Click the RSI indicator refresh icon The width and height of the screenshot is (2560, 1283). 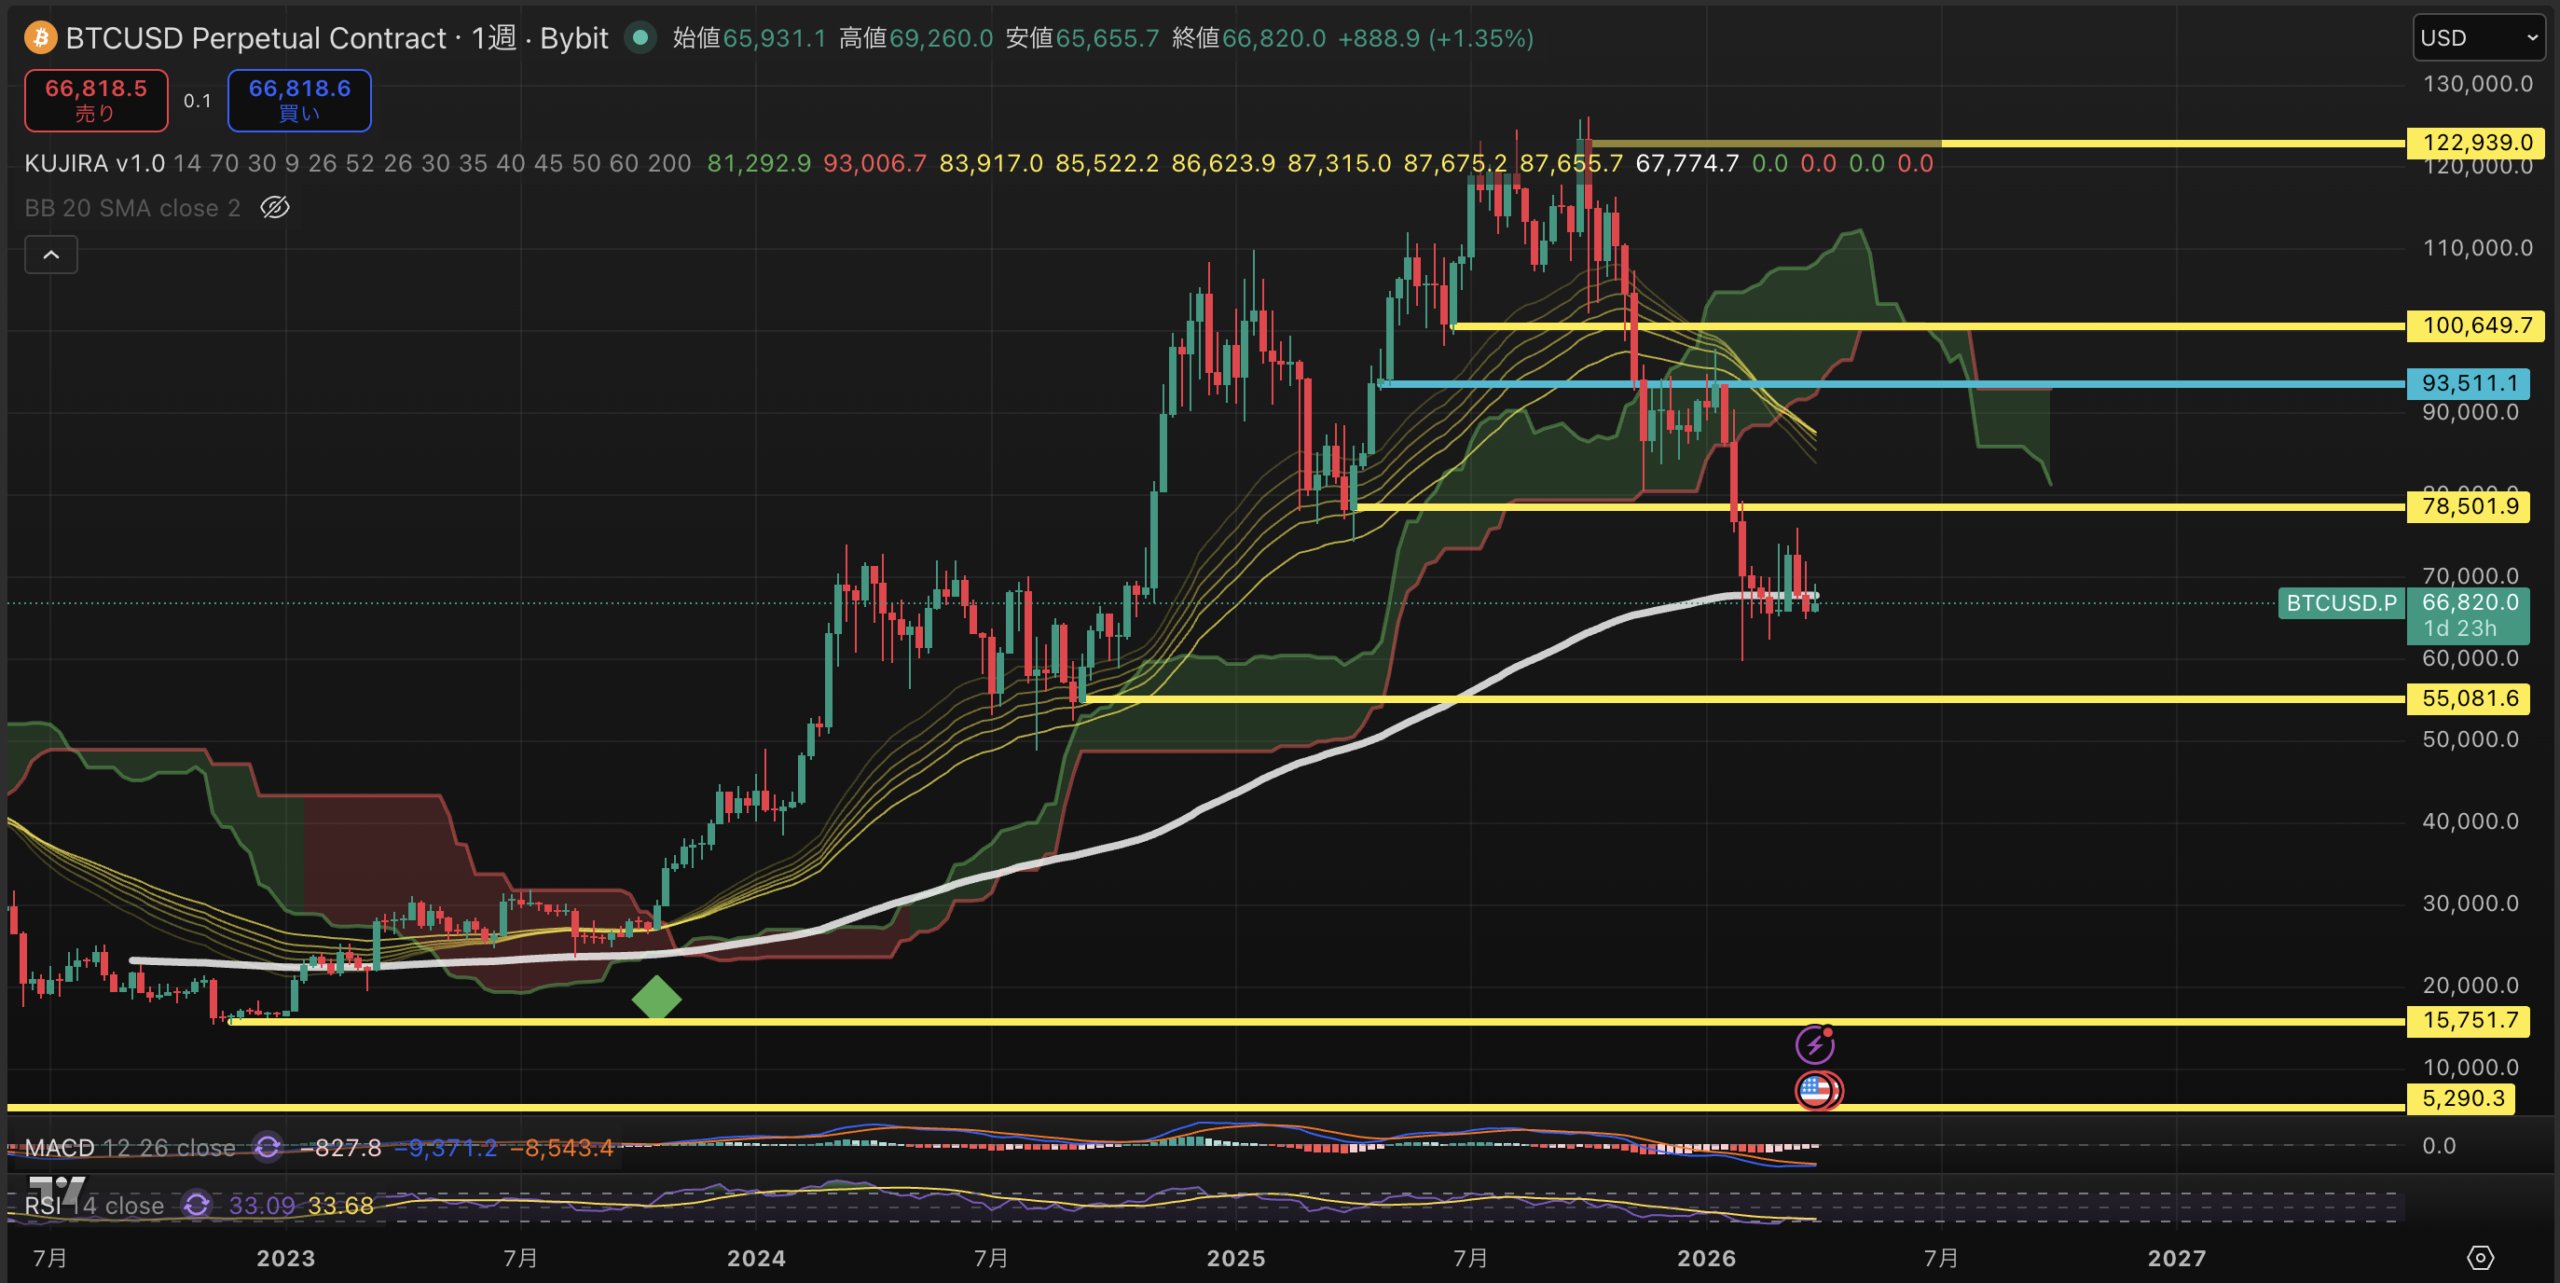tap(197, 1205)
